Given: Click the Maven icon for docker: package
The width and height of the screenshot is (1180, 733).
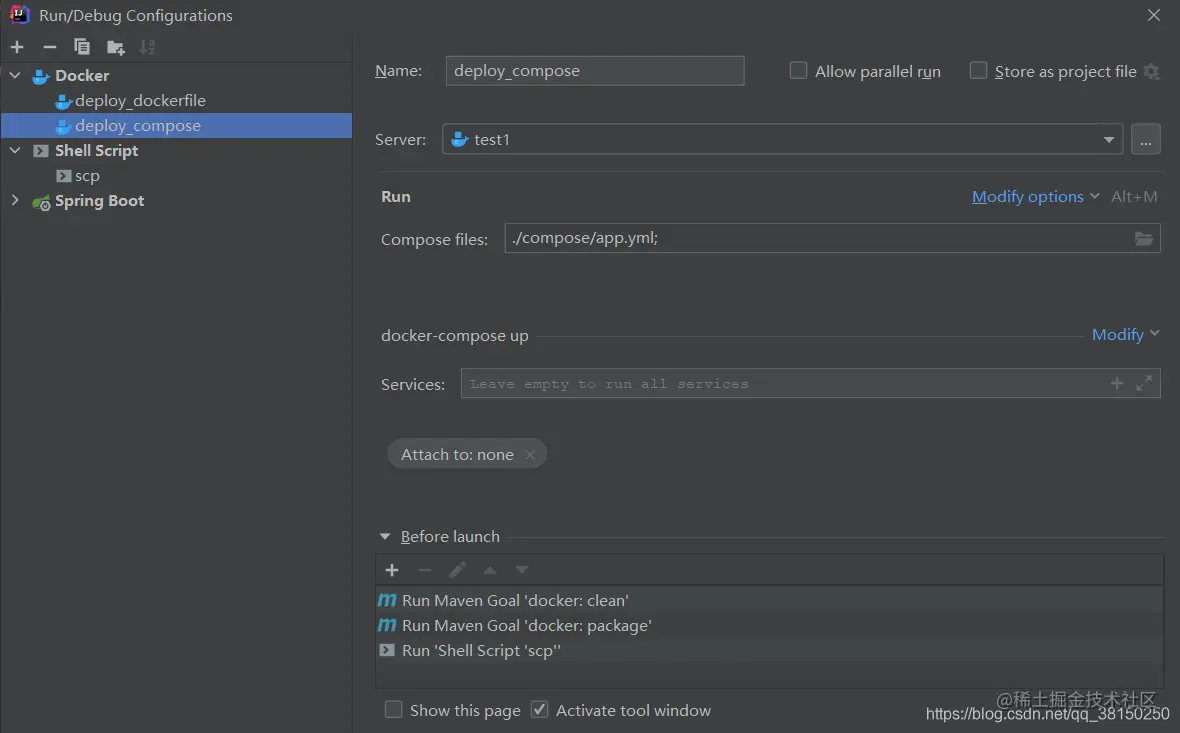Looking at the screenshot, I should tap(387, 625).
